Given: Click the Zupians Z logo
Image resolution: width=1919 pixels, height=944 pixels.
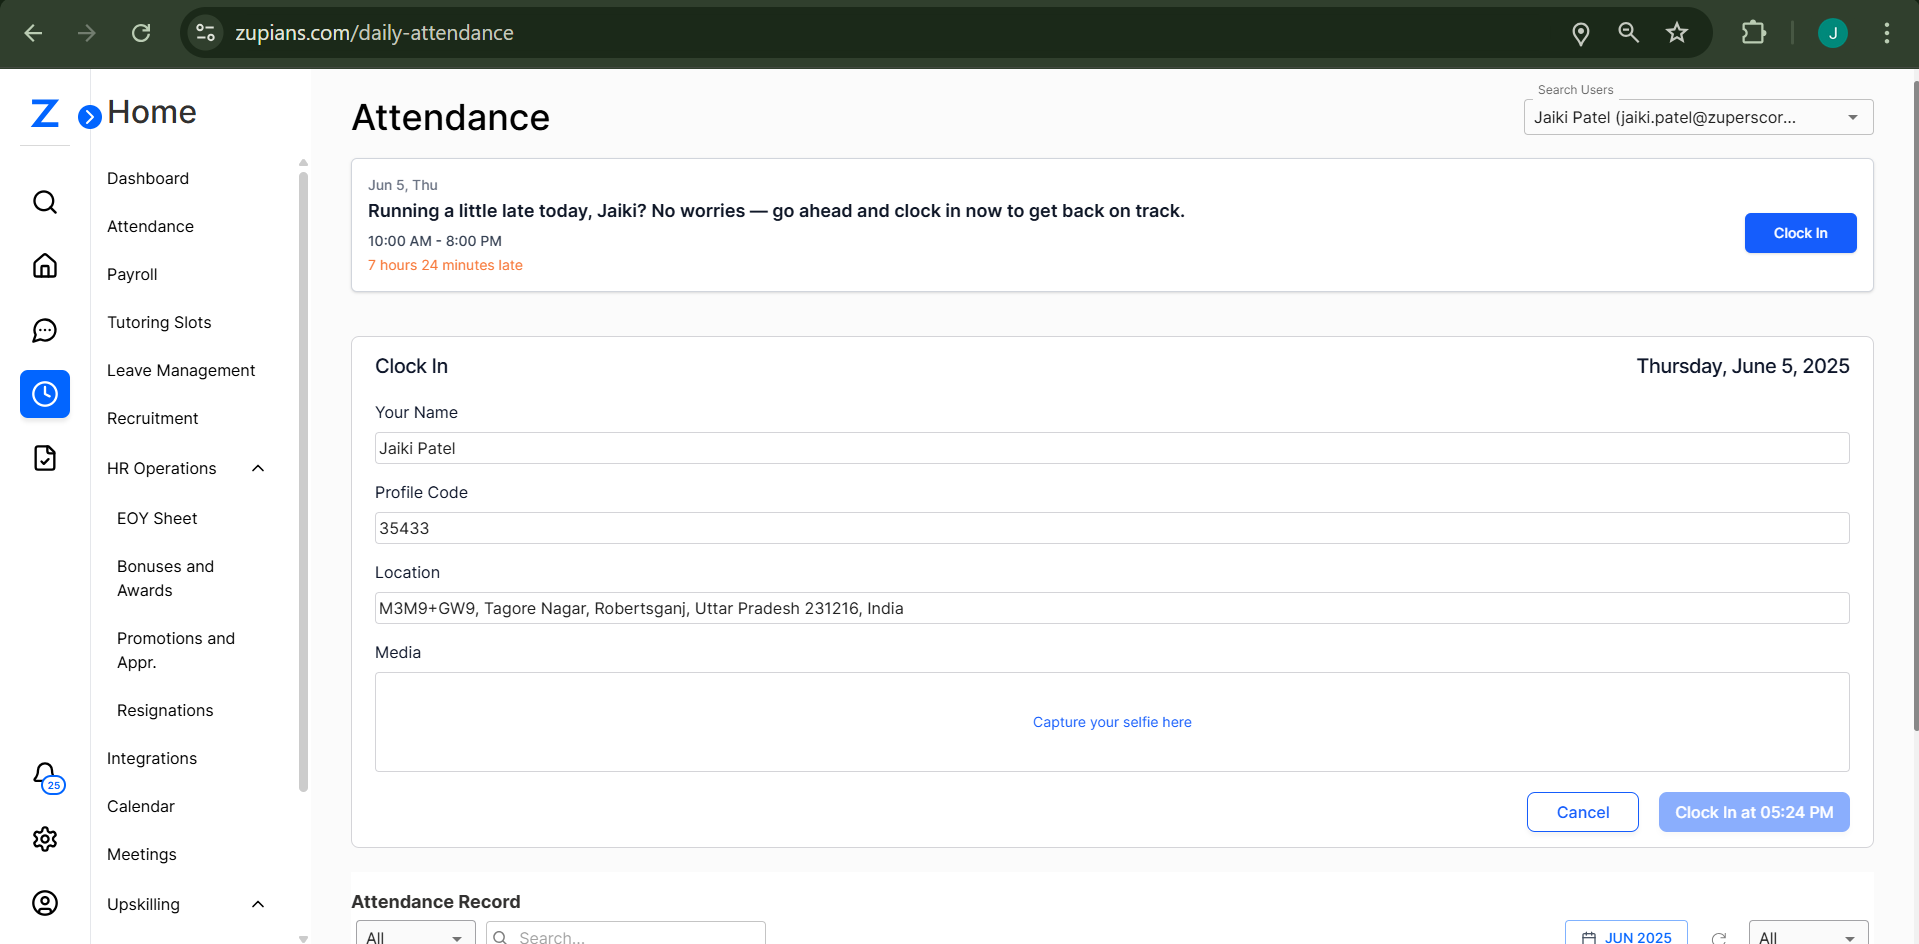Looking at the screenshot, I should point(44,112).
